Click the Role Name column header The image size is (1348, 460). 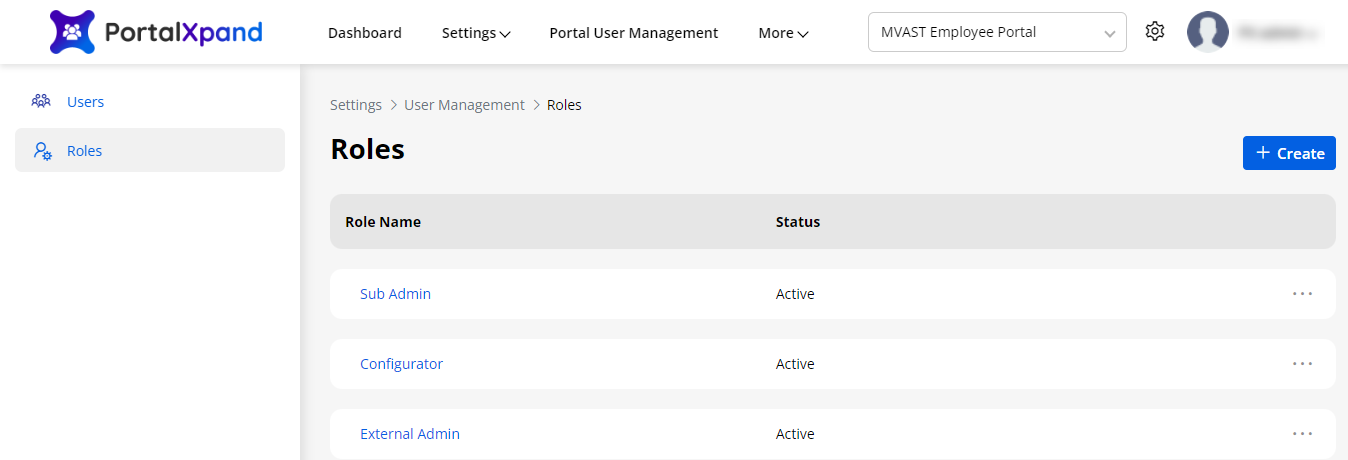383,222
